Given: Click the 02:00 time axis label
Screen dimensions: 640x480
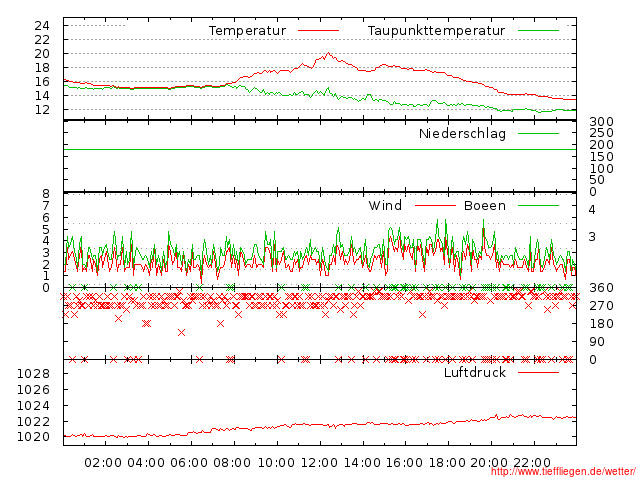Looking at the screenshot, I should point(103,463).
